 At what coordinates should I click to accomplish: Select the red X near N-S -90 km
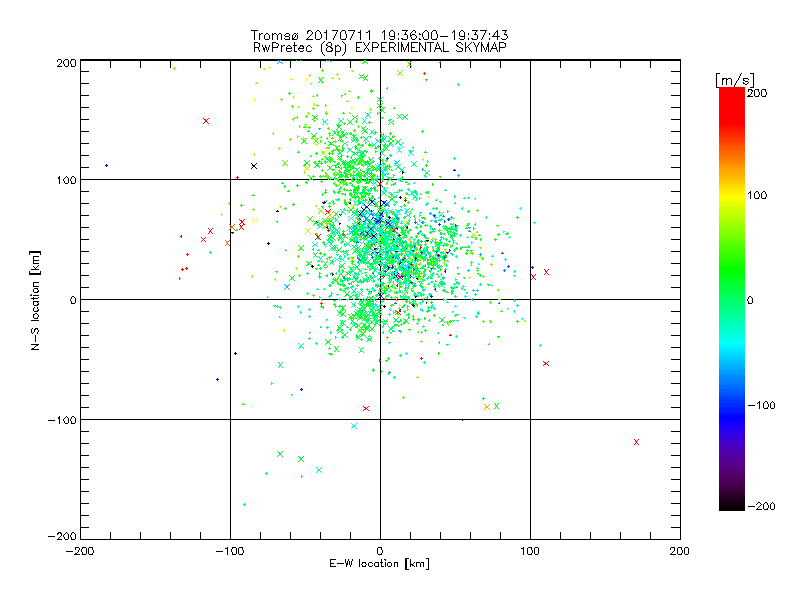click(x=366, y=408)
